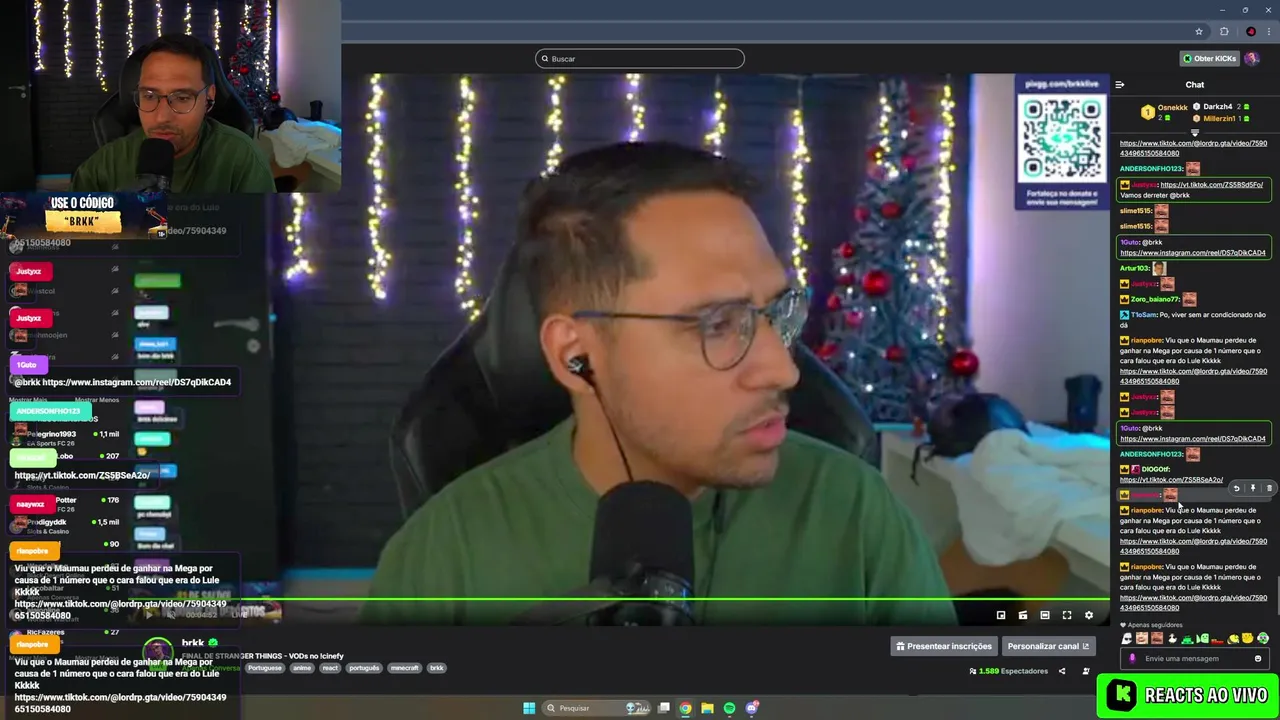Share the stream via share icon
Viewport: 1280px width, 720px height.
tap(1062, 671)
